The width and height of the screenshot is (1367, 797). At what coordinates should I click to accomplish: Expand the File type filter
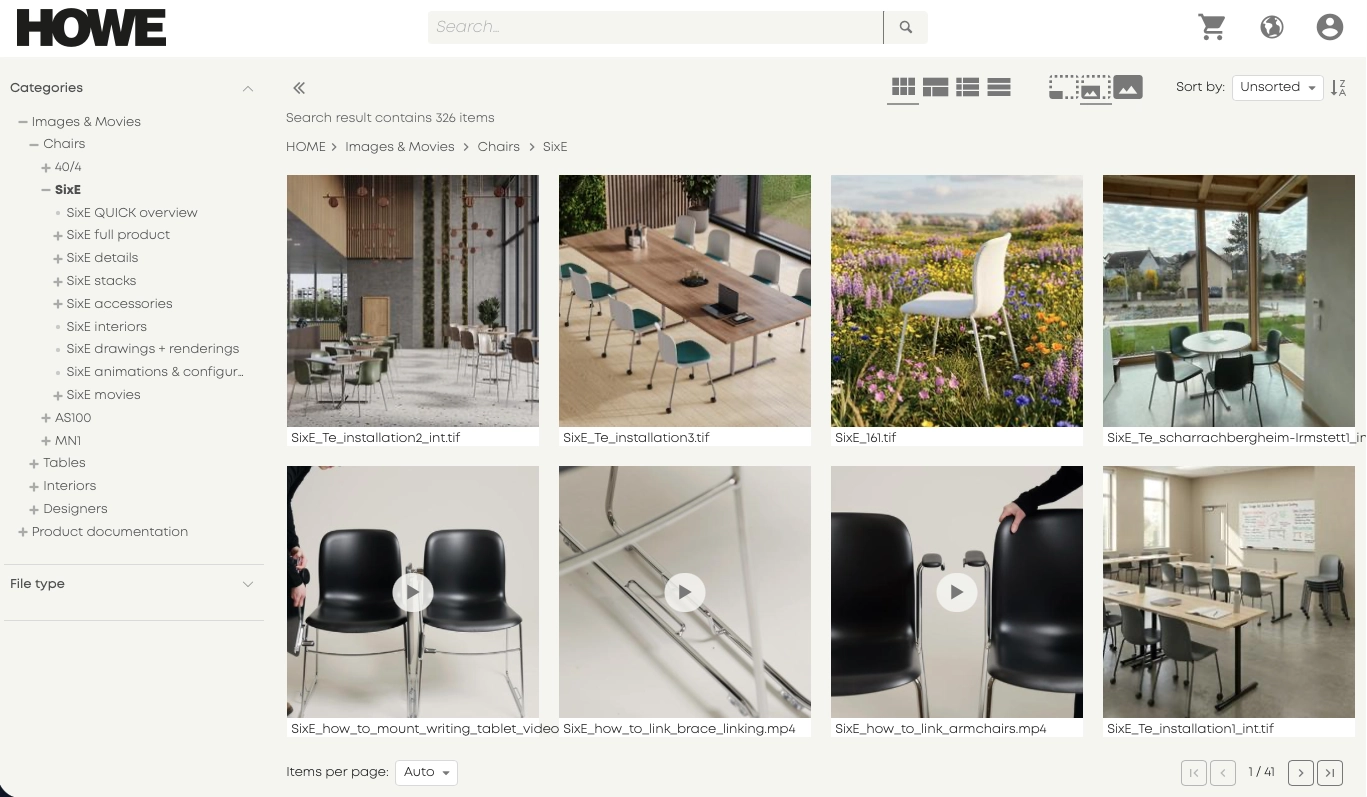[x=248, y=584]
